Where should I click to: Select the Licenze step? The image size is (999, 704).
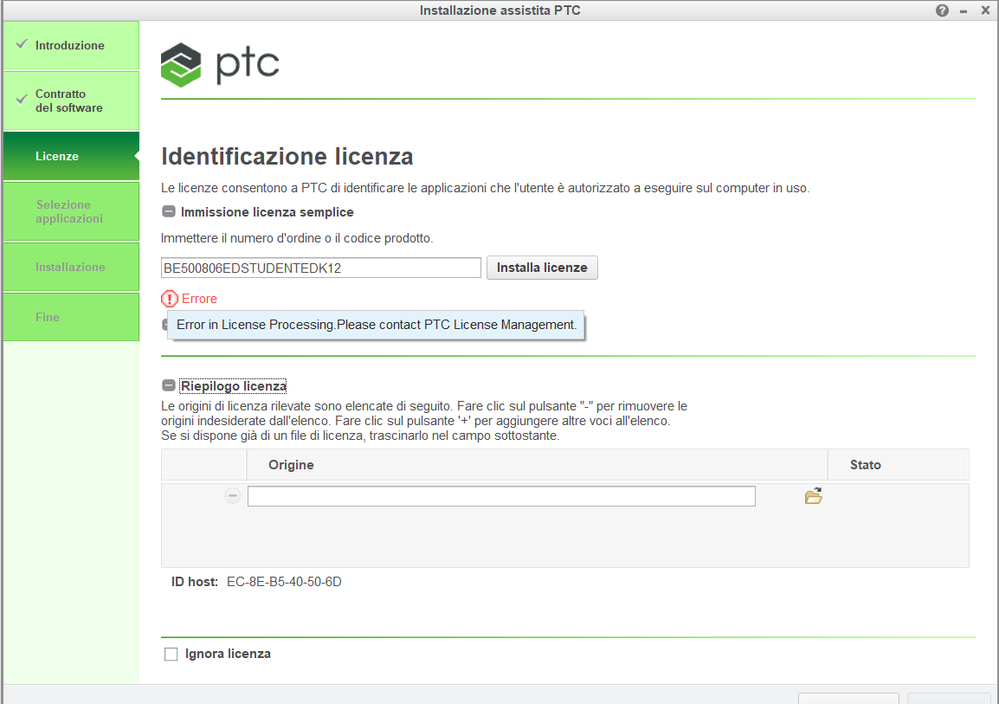click(x=71, y=156)
